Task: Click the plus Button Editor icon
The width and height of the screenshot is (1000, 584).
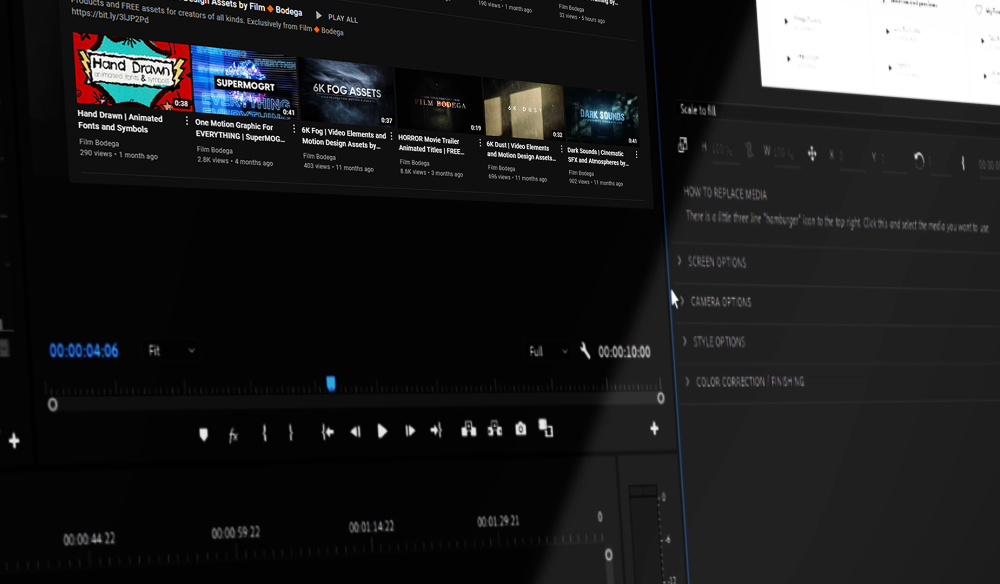Action: (x=654, y=428)
